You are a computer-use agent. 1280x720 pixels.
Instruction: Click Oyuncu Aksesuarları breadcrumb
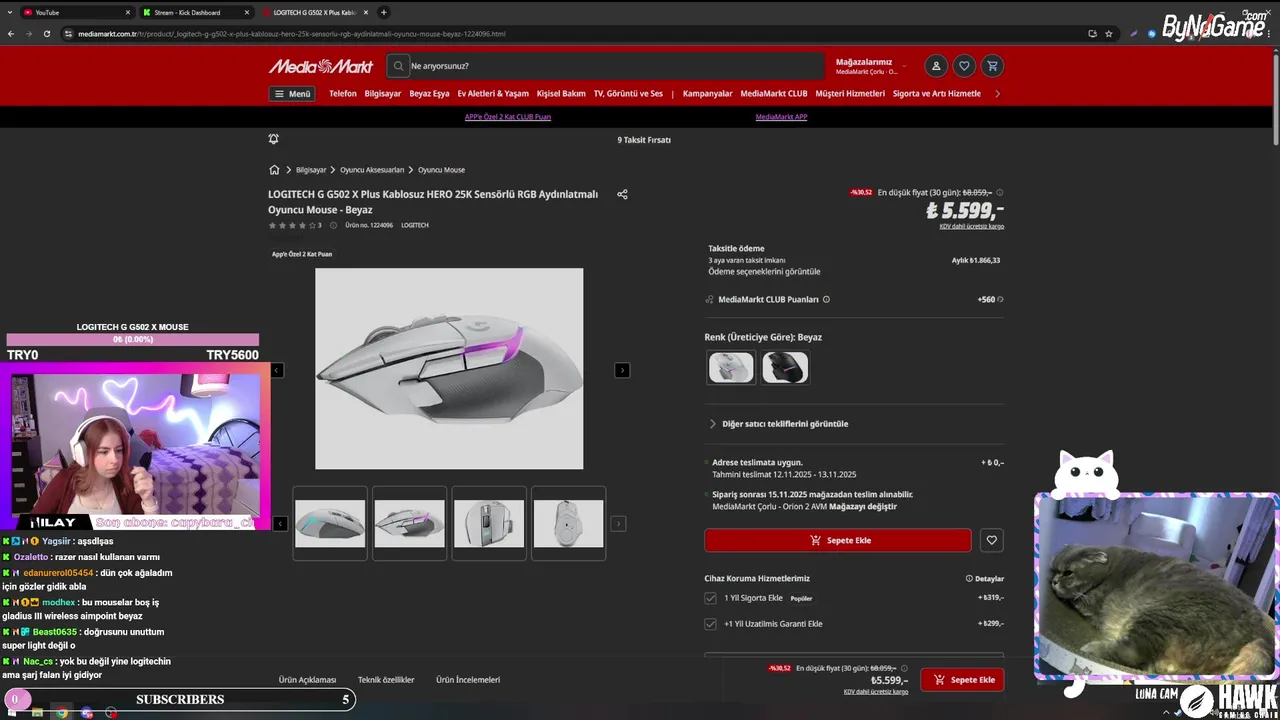click(372, 170)
